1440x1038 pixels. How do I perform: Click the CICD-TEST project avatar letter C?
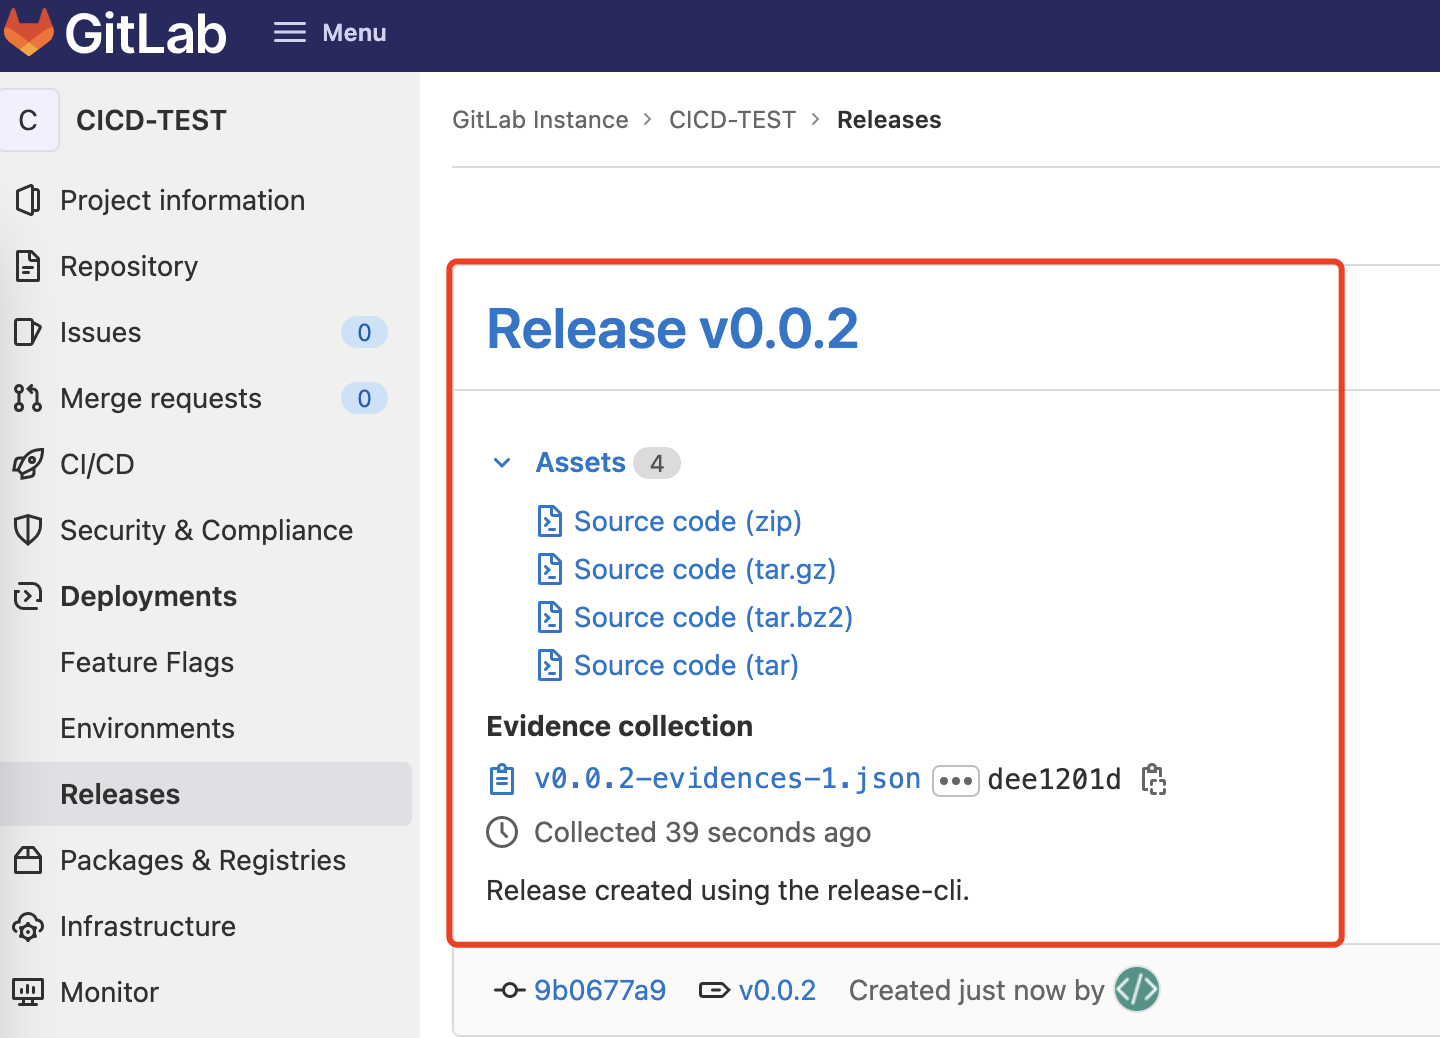click(29, 120)
